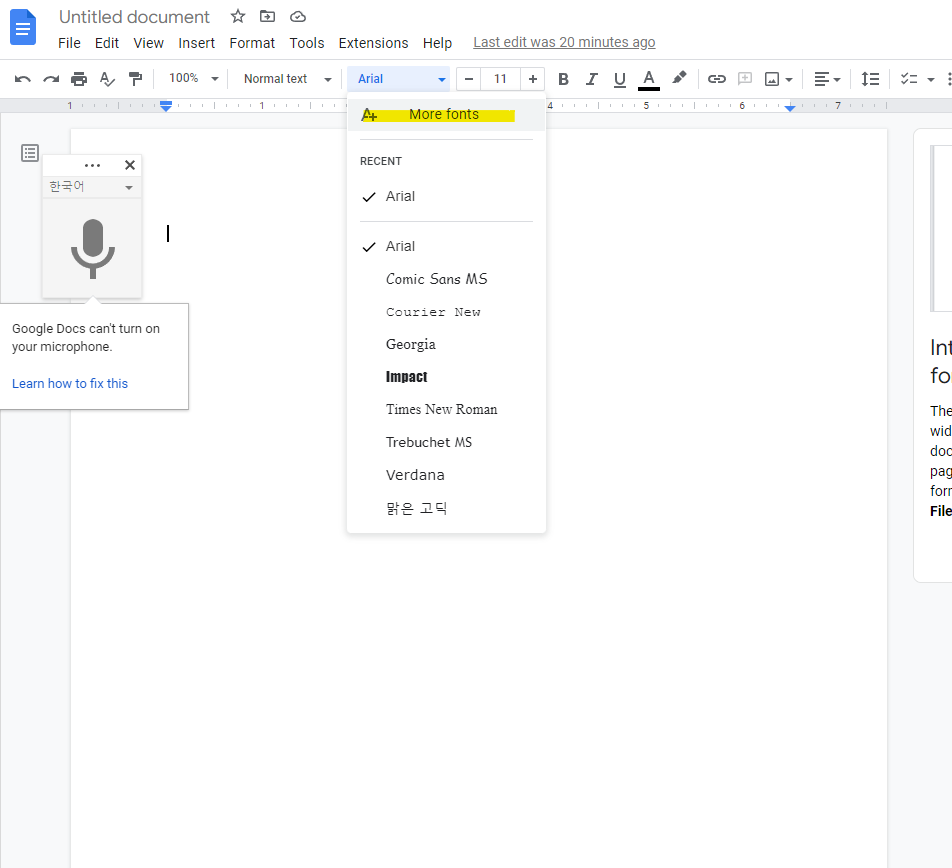952x868 pixels.
Task: Select Trebuchet MS font
Action: (446, 442)
